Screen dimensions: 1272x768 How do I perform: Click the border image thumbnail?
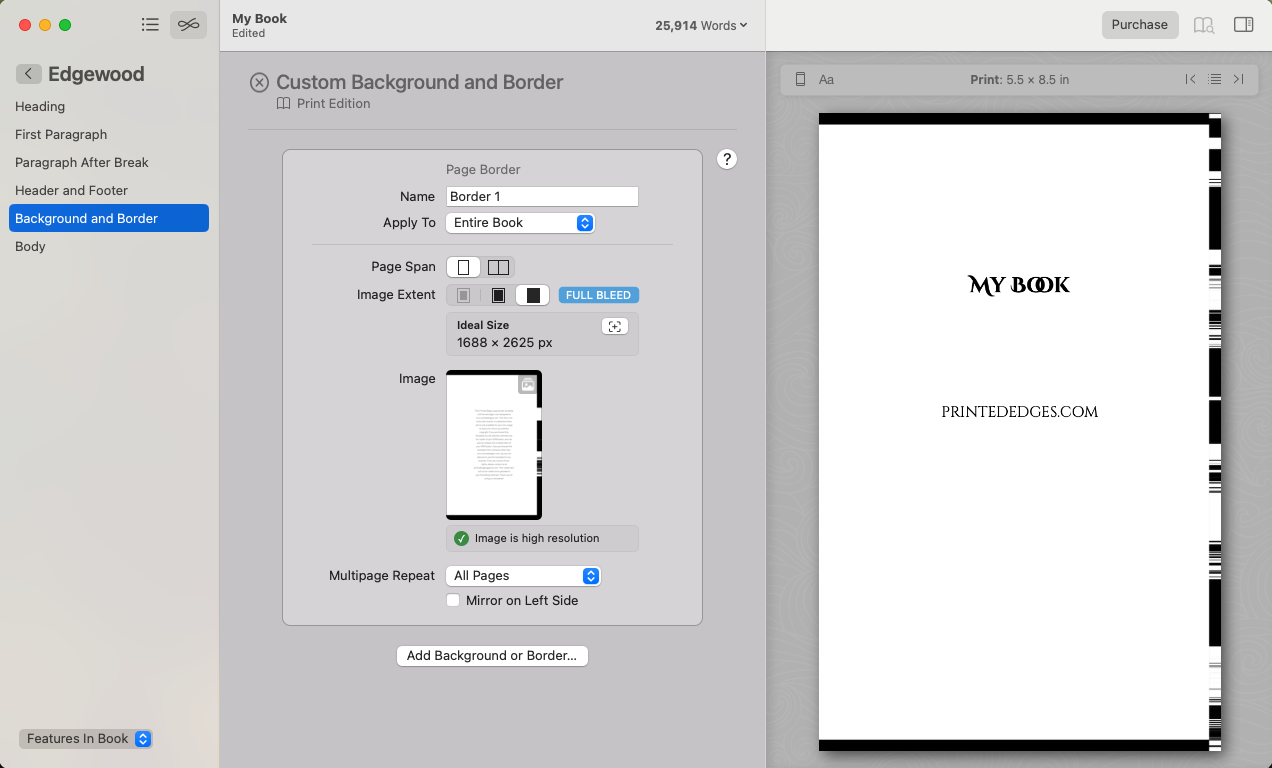click(x=493, y=444)
